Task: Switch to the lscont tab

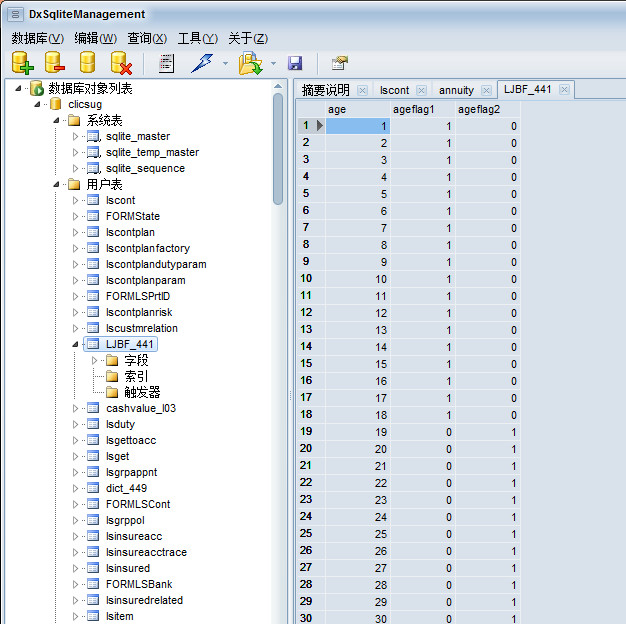Action: click(x=394, y=91)
